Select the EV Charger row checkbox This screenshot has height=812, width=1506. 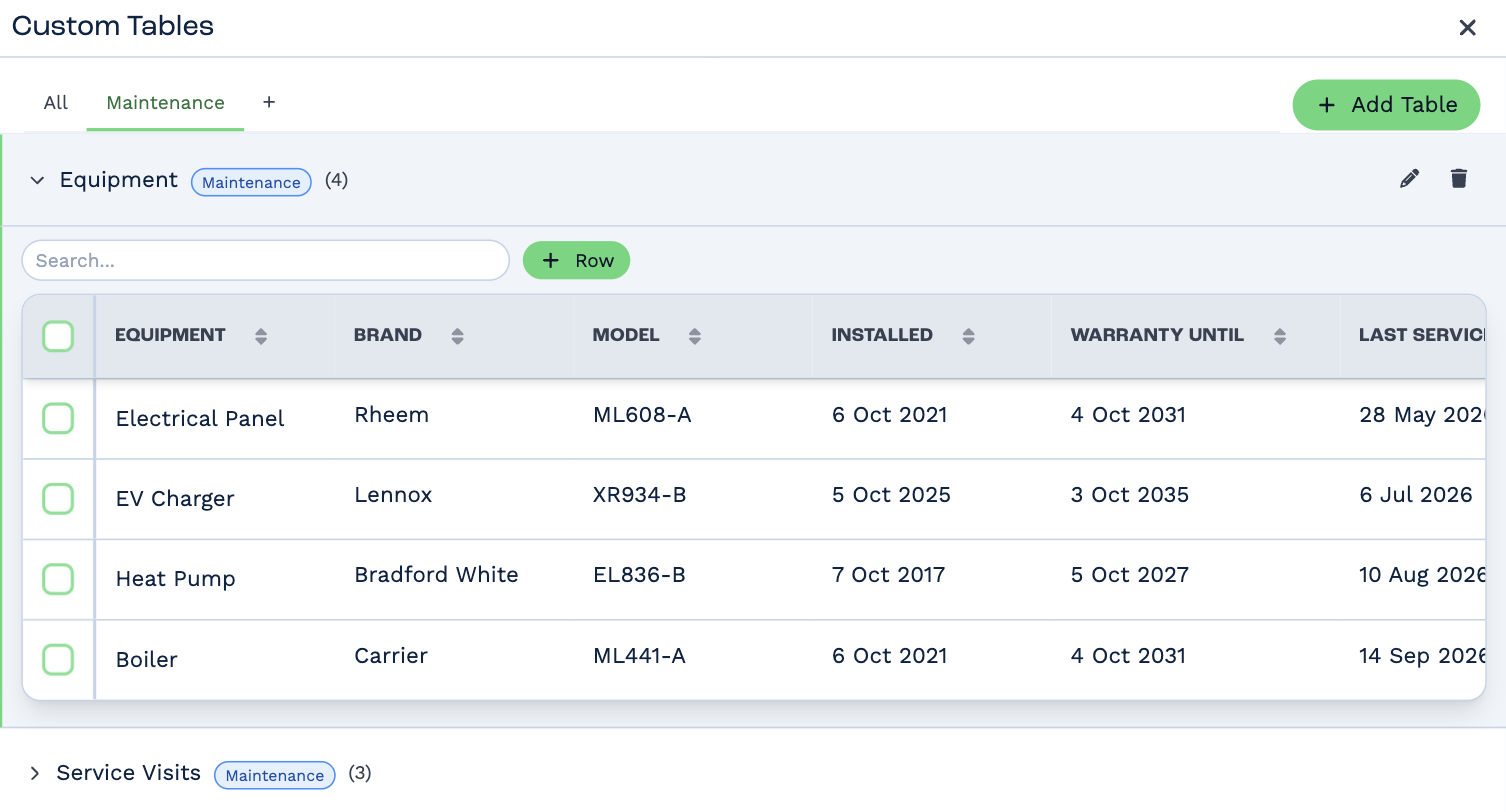pyautogui.click(x=58, y=498)
